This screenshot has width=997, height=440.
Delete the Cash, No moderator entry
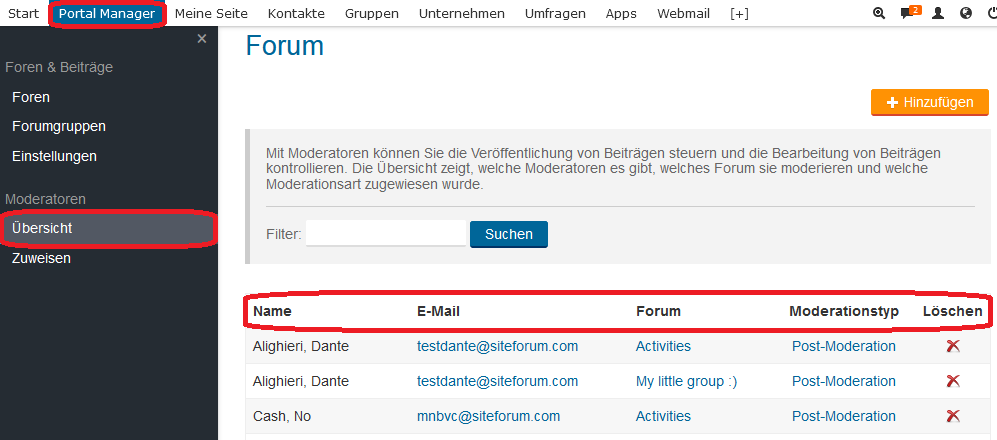point(953,416)
